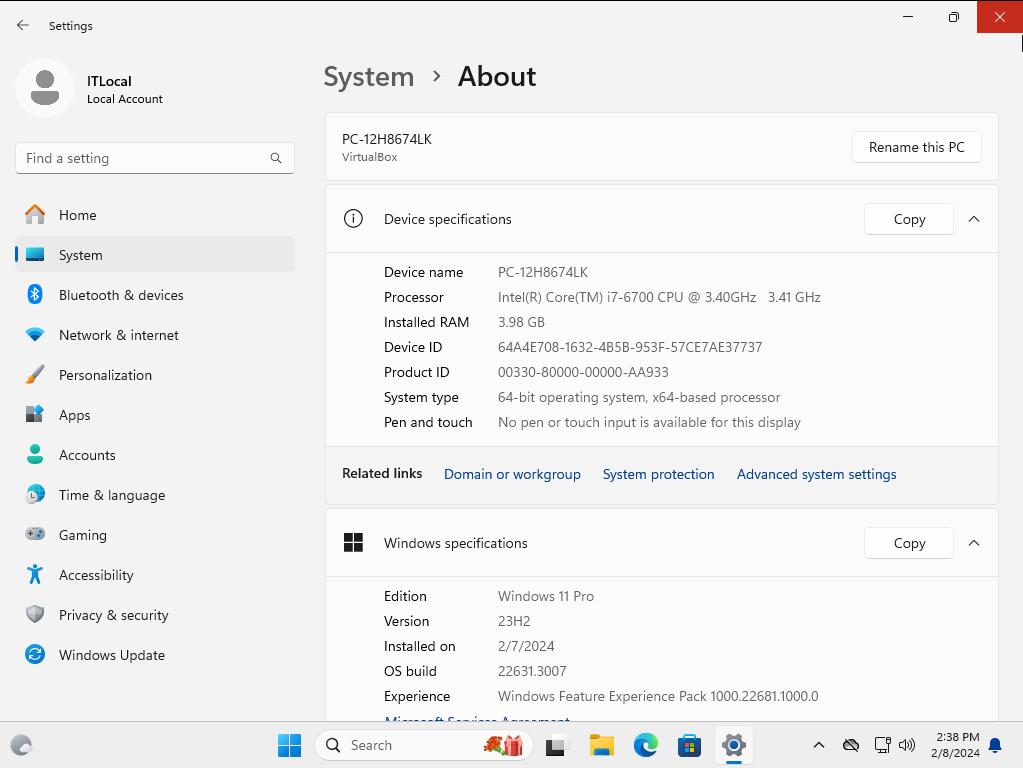Open Task View on taskbar
The height and width of the screenshot is (768, 1023).
point(557,745)
